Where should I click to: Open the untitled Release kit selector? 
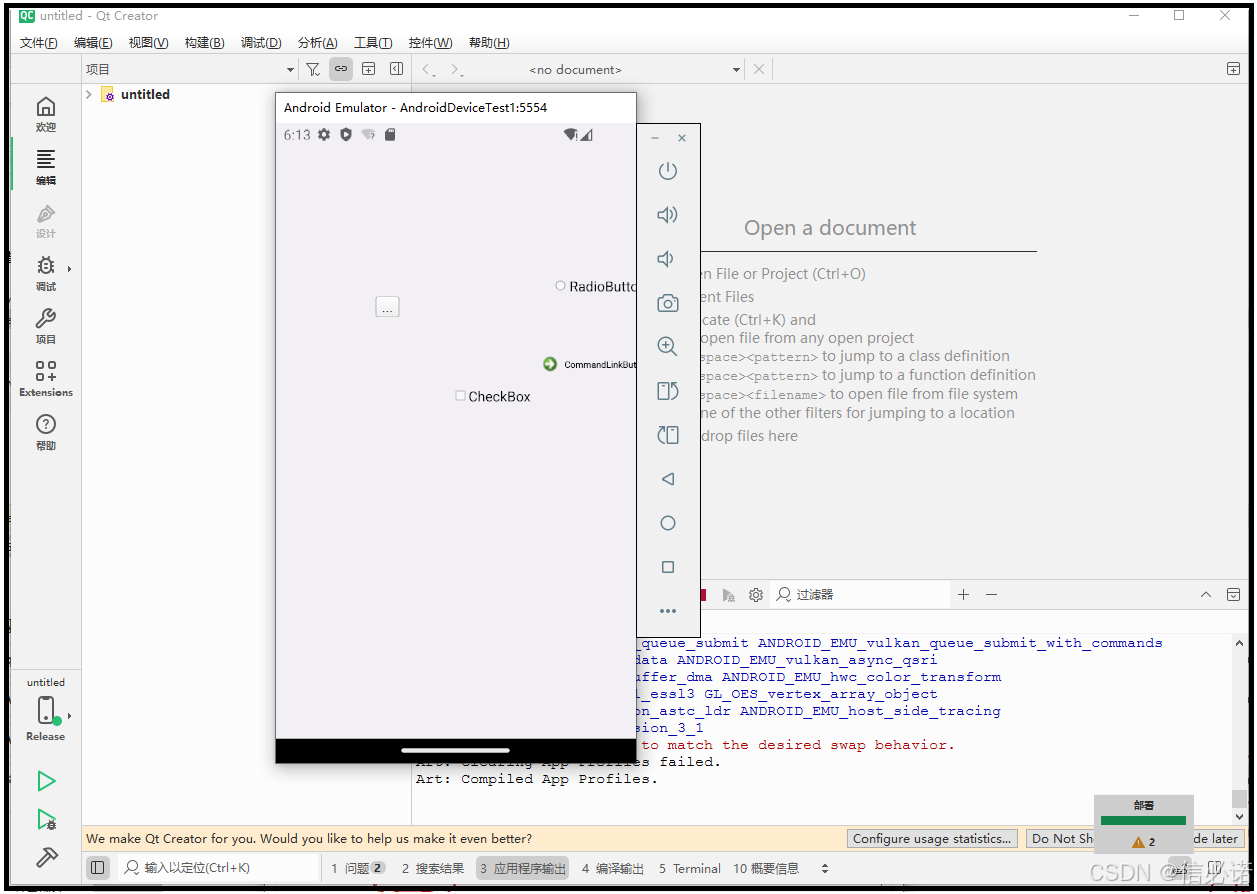(46, 710)
